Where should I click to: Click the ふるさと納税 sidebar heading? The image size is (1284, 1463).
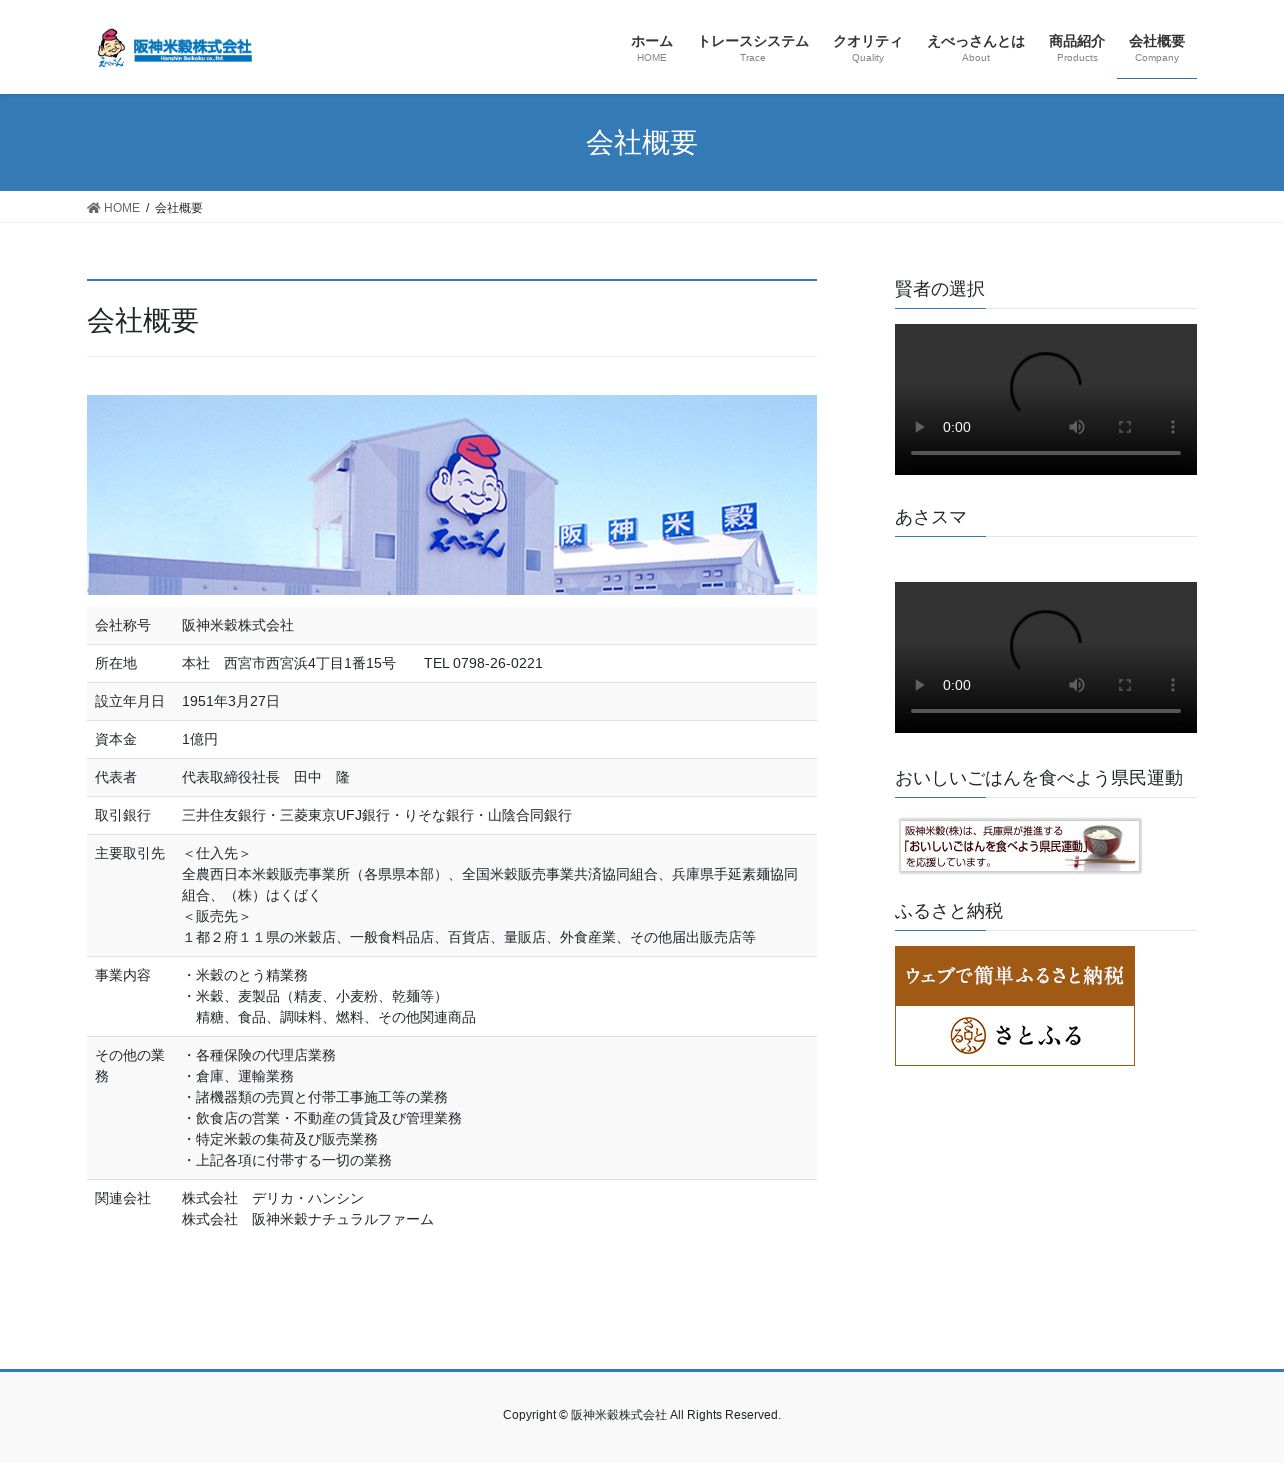pos(949,911)
